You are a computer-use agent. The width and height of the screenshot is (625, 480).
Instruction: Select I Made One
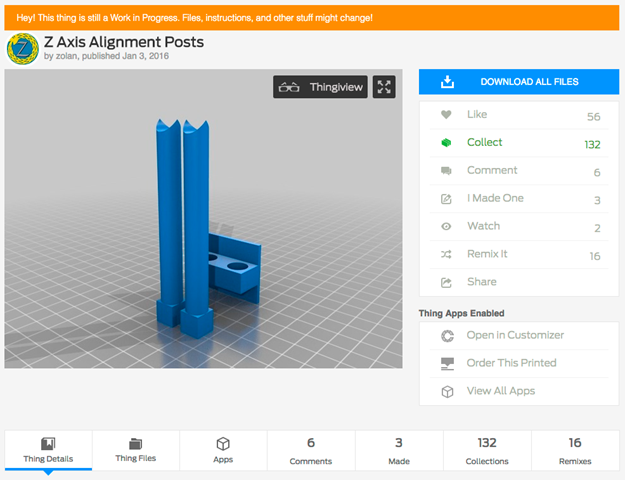519,199
